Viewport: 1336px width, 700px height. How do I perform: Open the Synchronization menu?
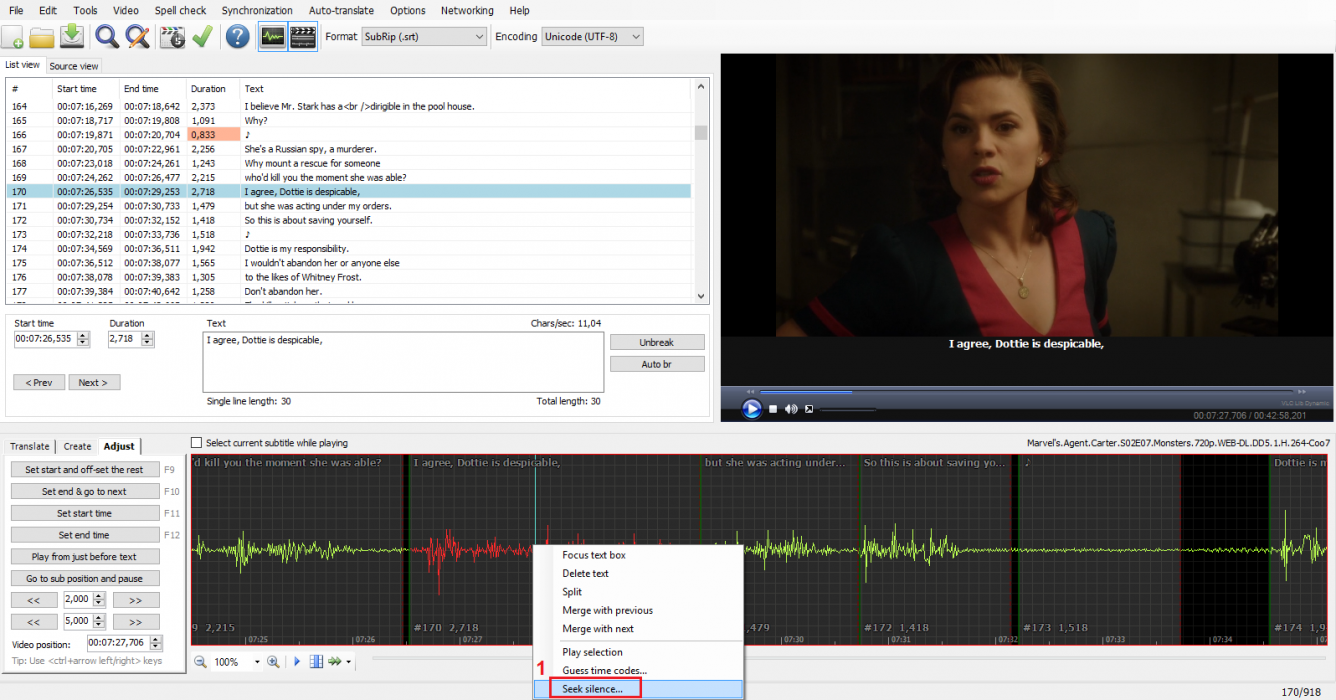257,10
